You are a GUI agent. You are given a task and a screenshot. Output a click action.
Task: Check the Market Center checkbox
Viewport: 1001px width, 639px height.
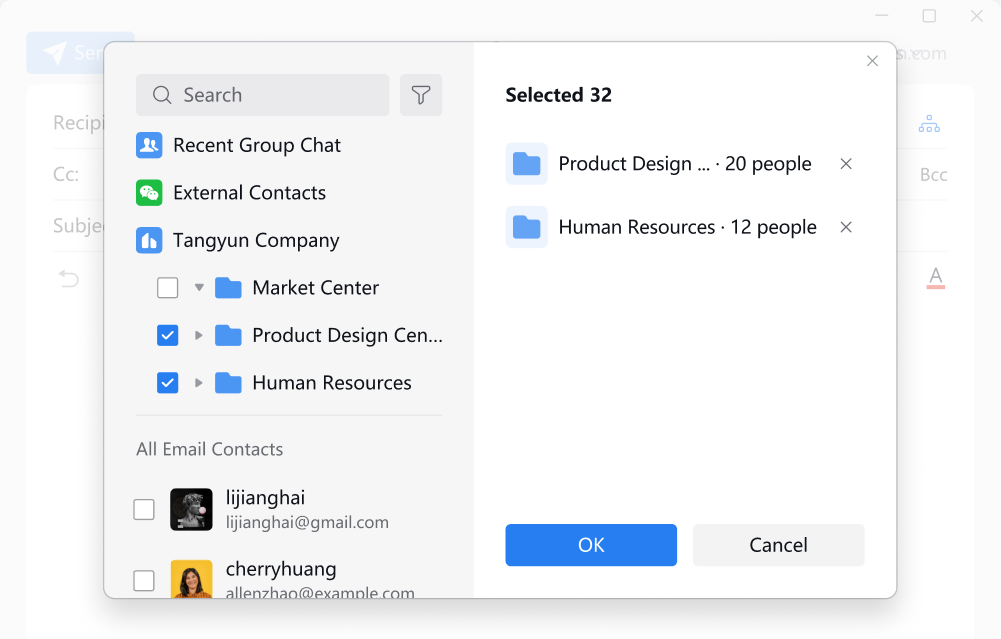pyautogui.click(x=168, y=288)
